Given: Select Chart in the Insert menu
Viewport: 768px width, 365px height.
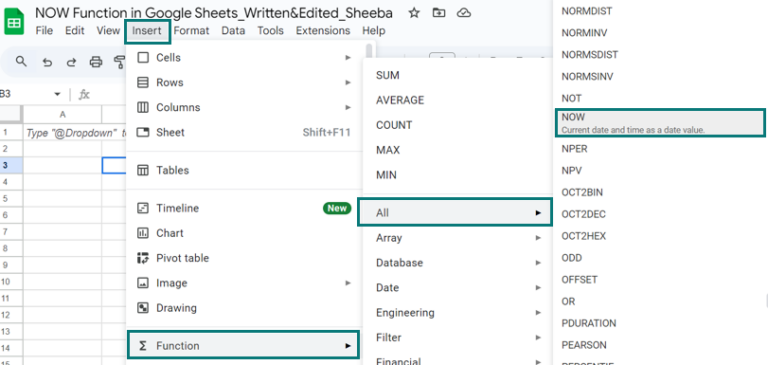Looking at the screenshot, I should pyautogui.click(x=244, y=233).
